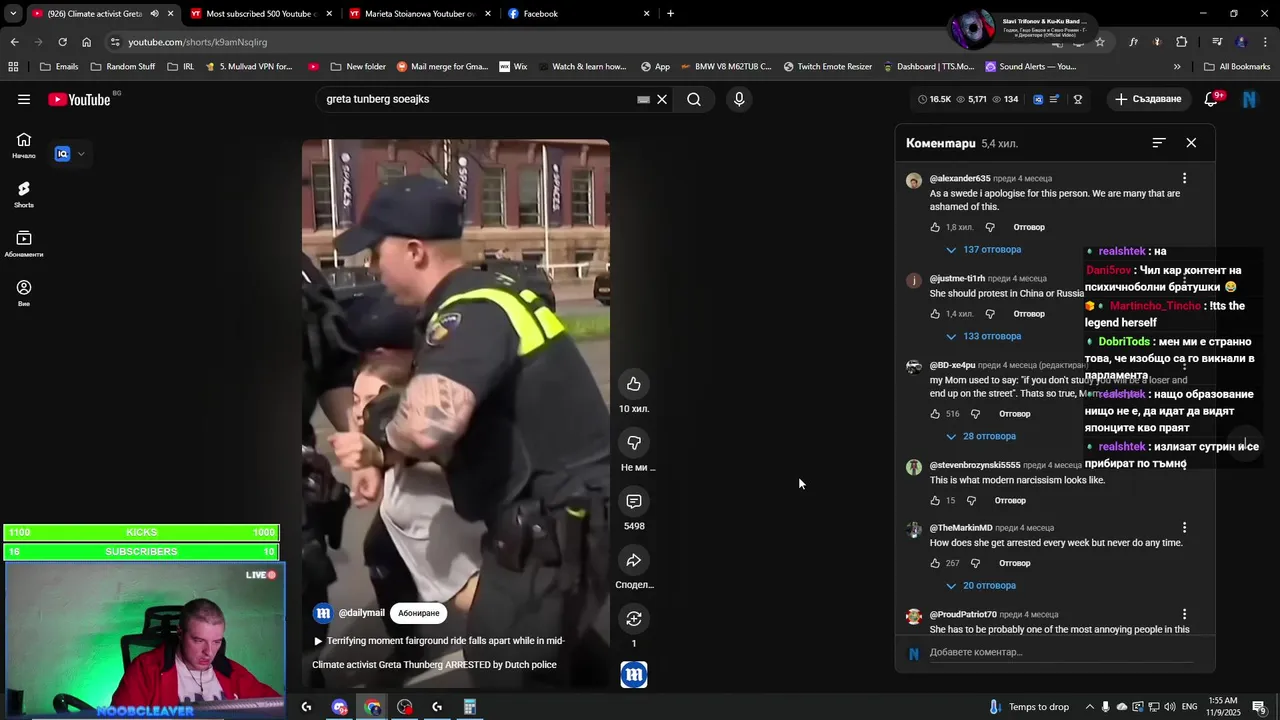This screenshot has height=720, width=1280.
Task: Go to the YouTube logo home link
Action: point(79,99)
